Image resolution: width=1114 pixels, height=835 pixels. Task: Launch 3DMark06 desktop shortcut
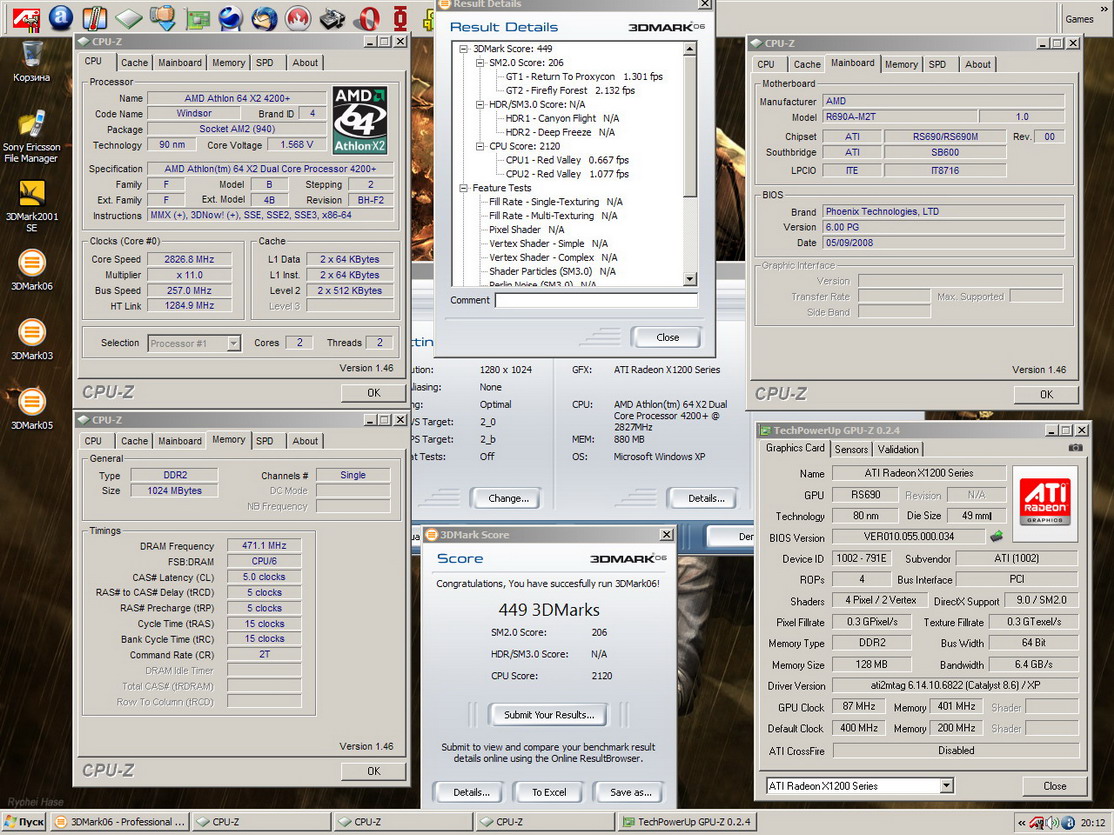pos(31,270)
